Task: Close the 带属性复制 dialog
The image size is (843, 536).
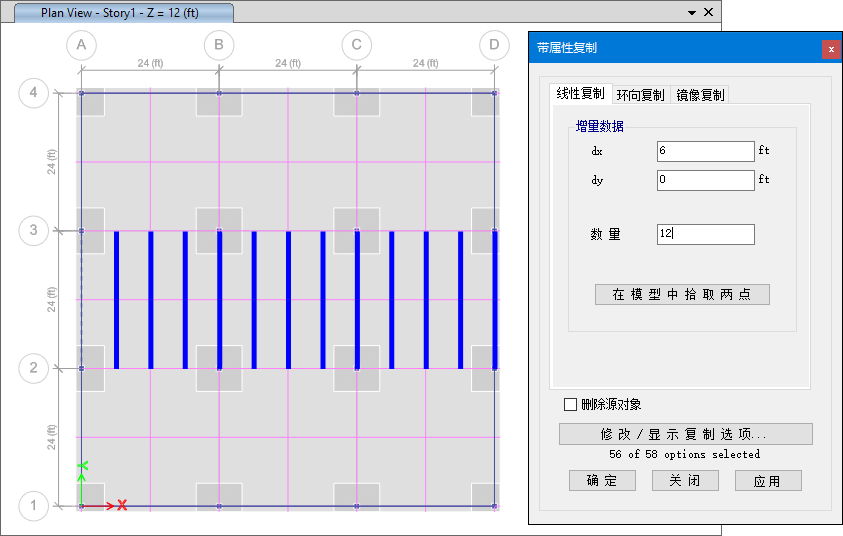Action: tap(831, 49)
